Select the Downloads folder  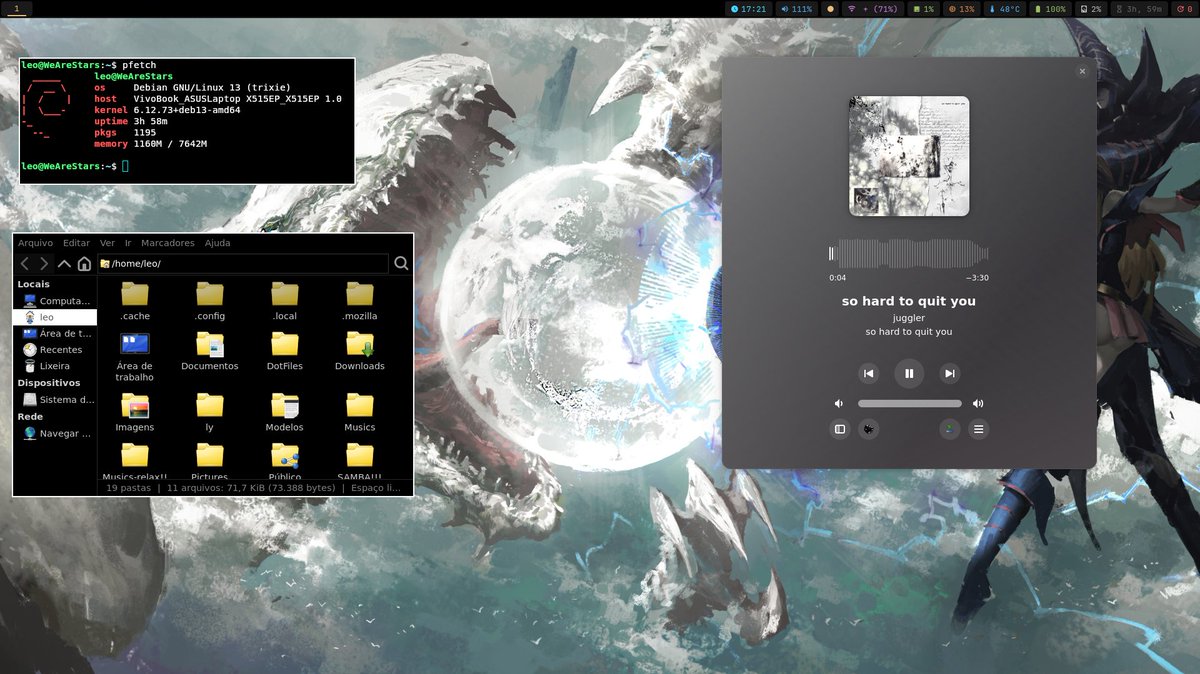(360, 351)
